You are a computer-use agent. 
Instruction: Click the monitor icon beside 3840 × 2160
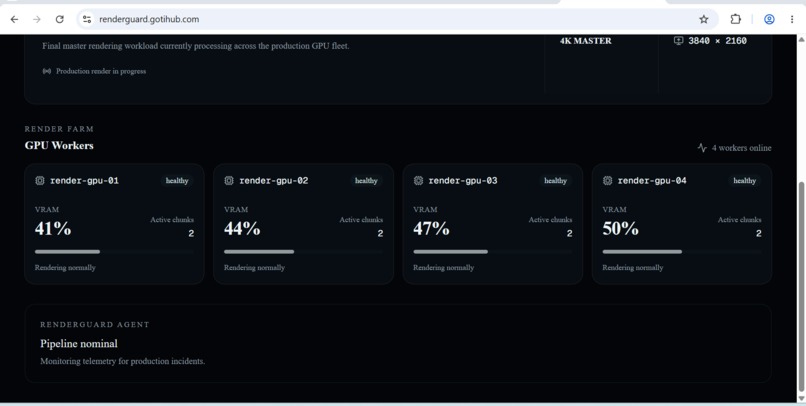(678, 41)
